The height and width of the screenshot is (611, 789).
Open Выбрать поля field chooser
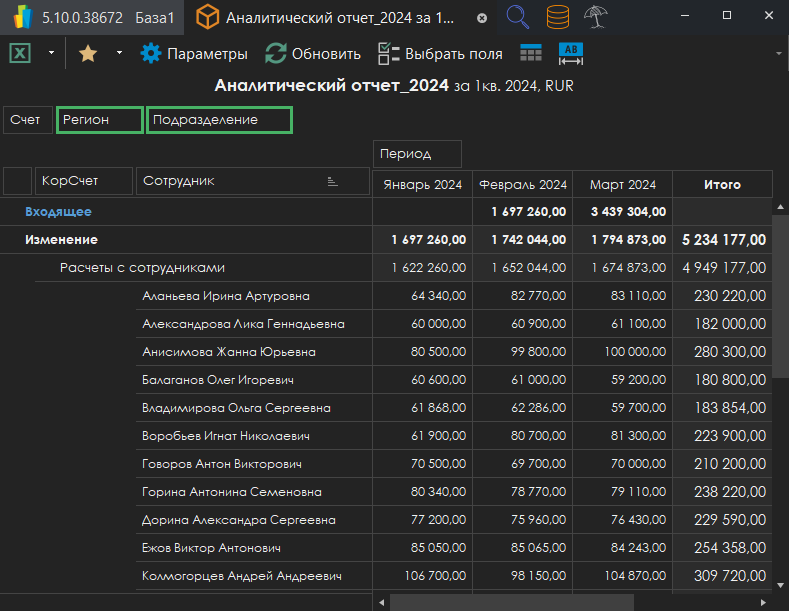pos(440,54)
